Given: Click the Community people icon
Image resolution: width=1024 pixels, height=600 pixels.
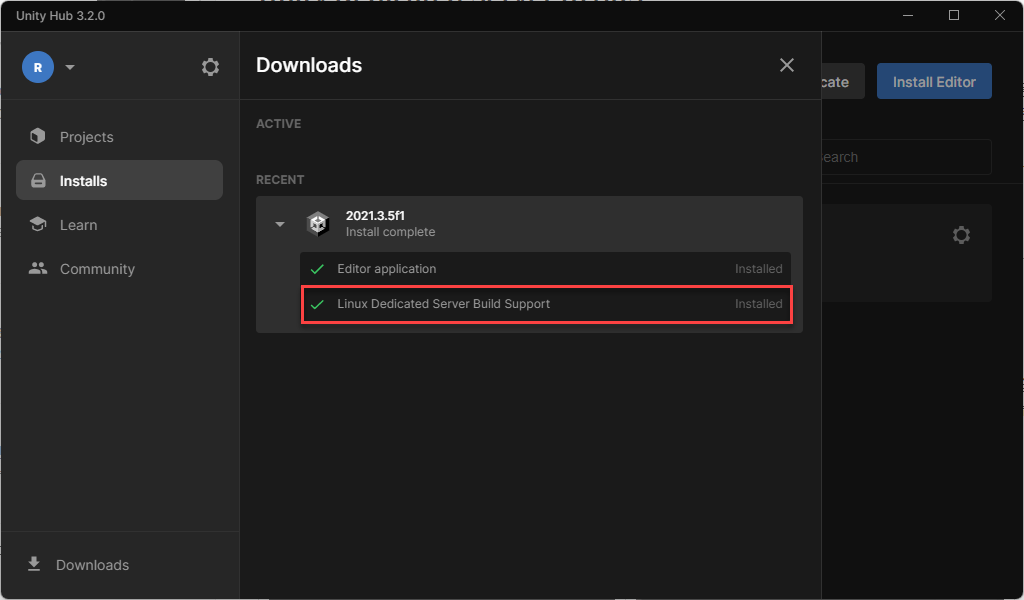Looking at the screenshot, I should (38, 268).
